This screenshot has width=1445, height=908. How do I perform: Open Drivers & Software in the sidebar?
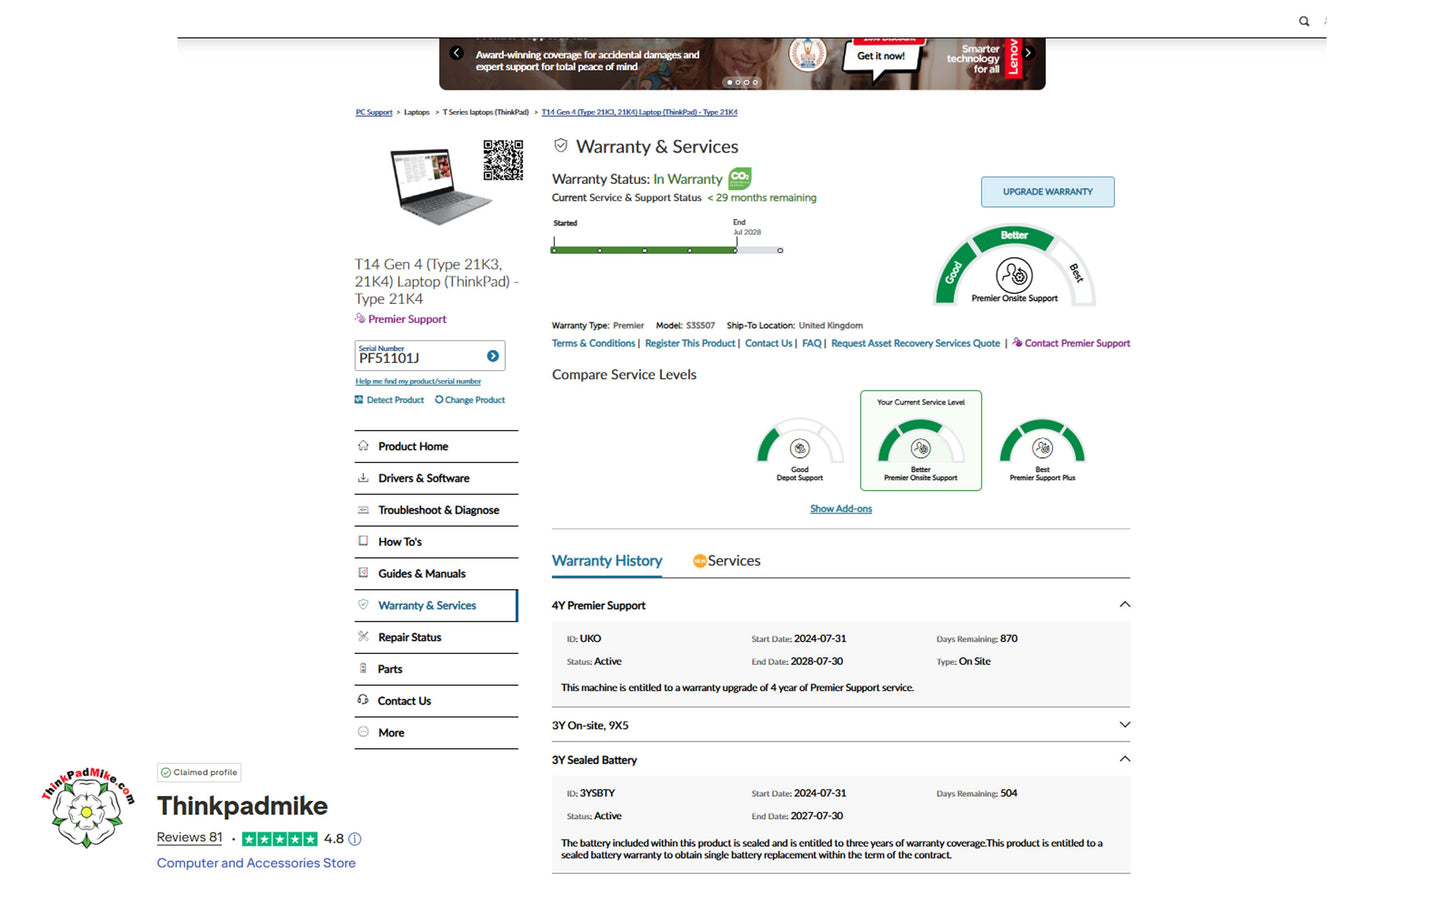coord(423,478)
